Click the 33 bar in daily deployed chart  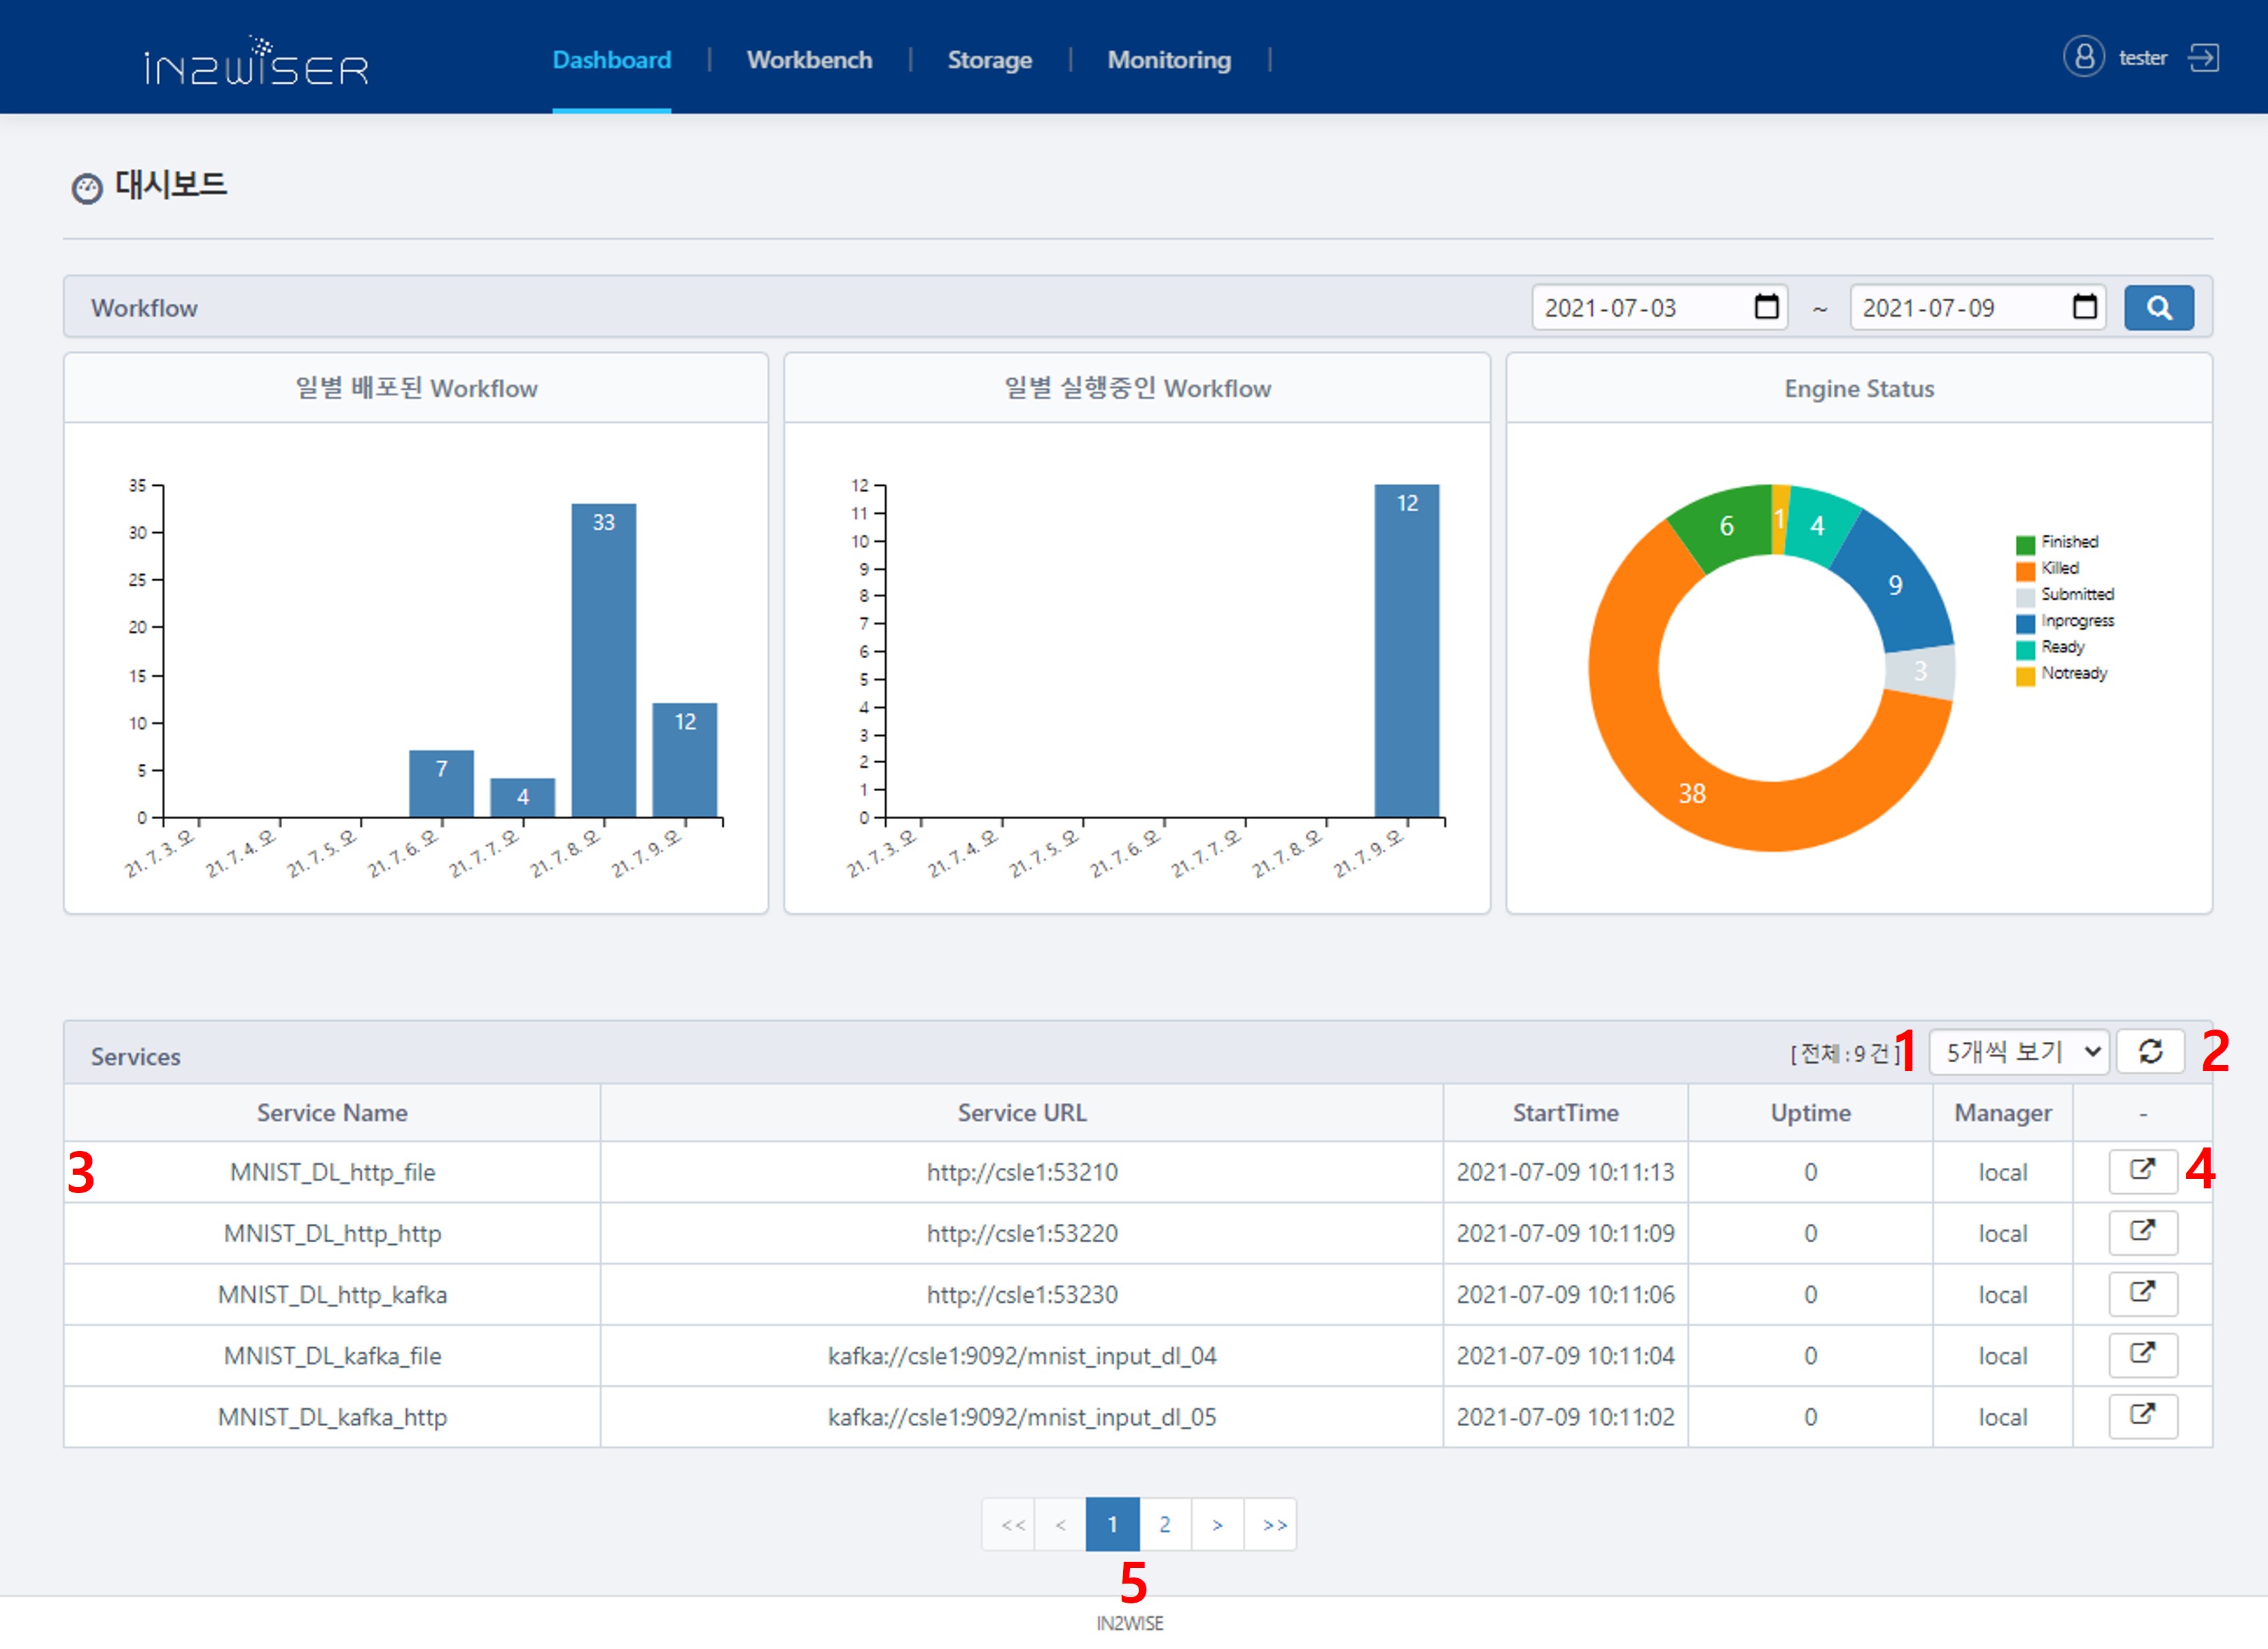[603, 660]
